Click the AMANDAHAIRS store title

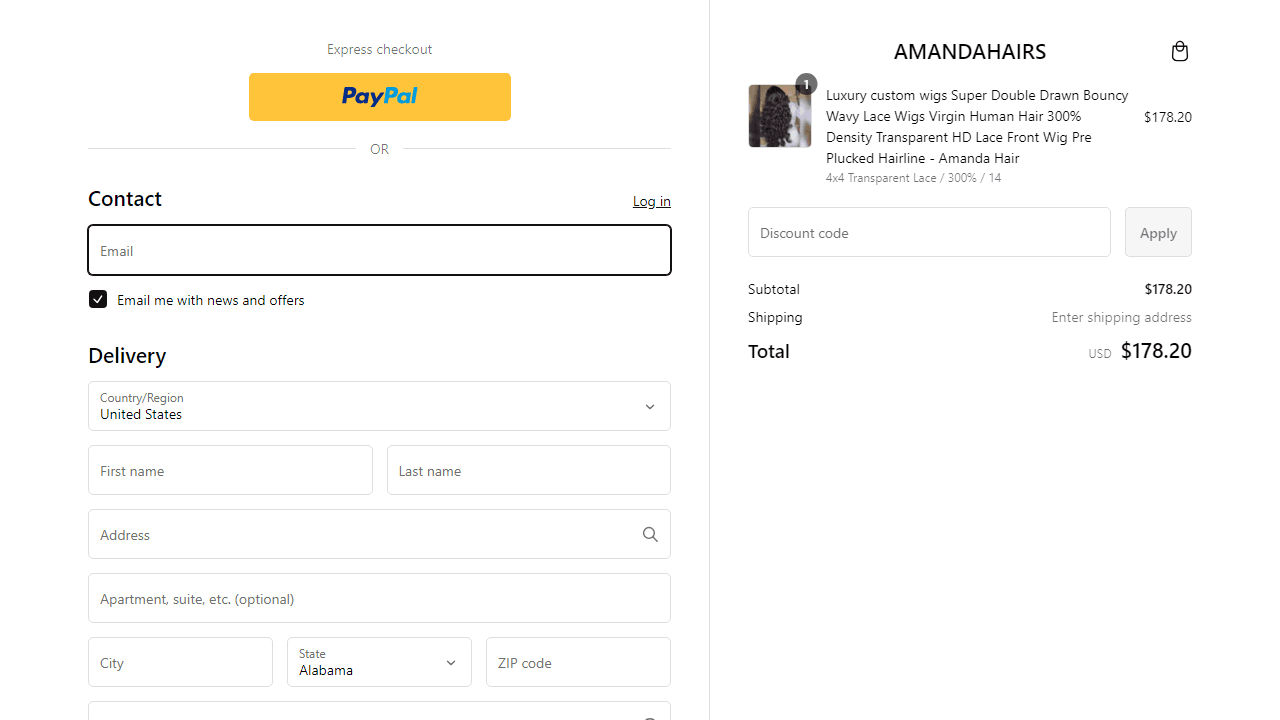tap(970, 51)
